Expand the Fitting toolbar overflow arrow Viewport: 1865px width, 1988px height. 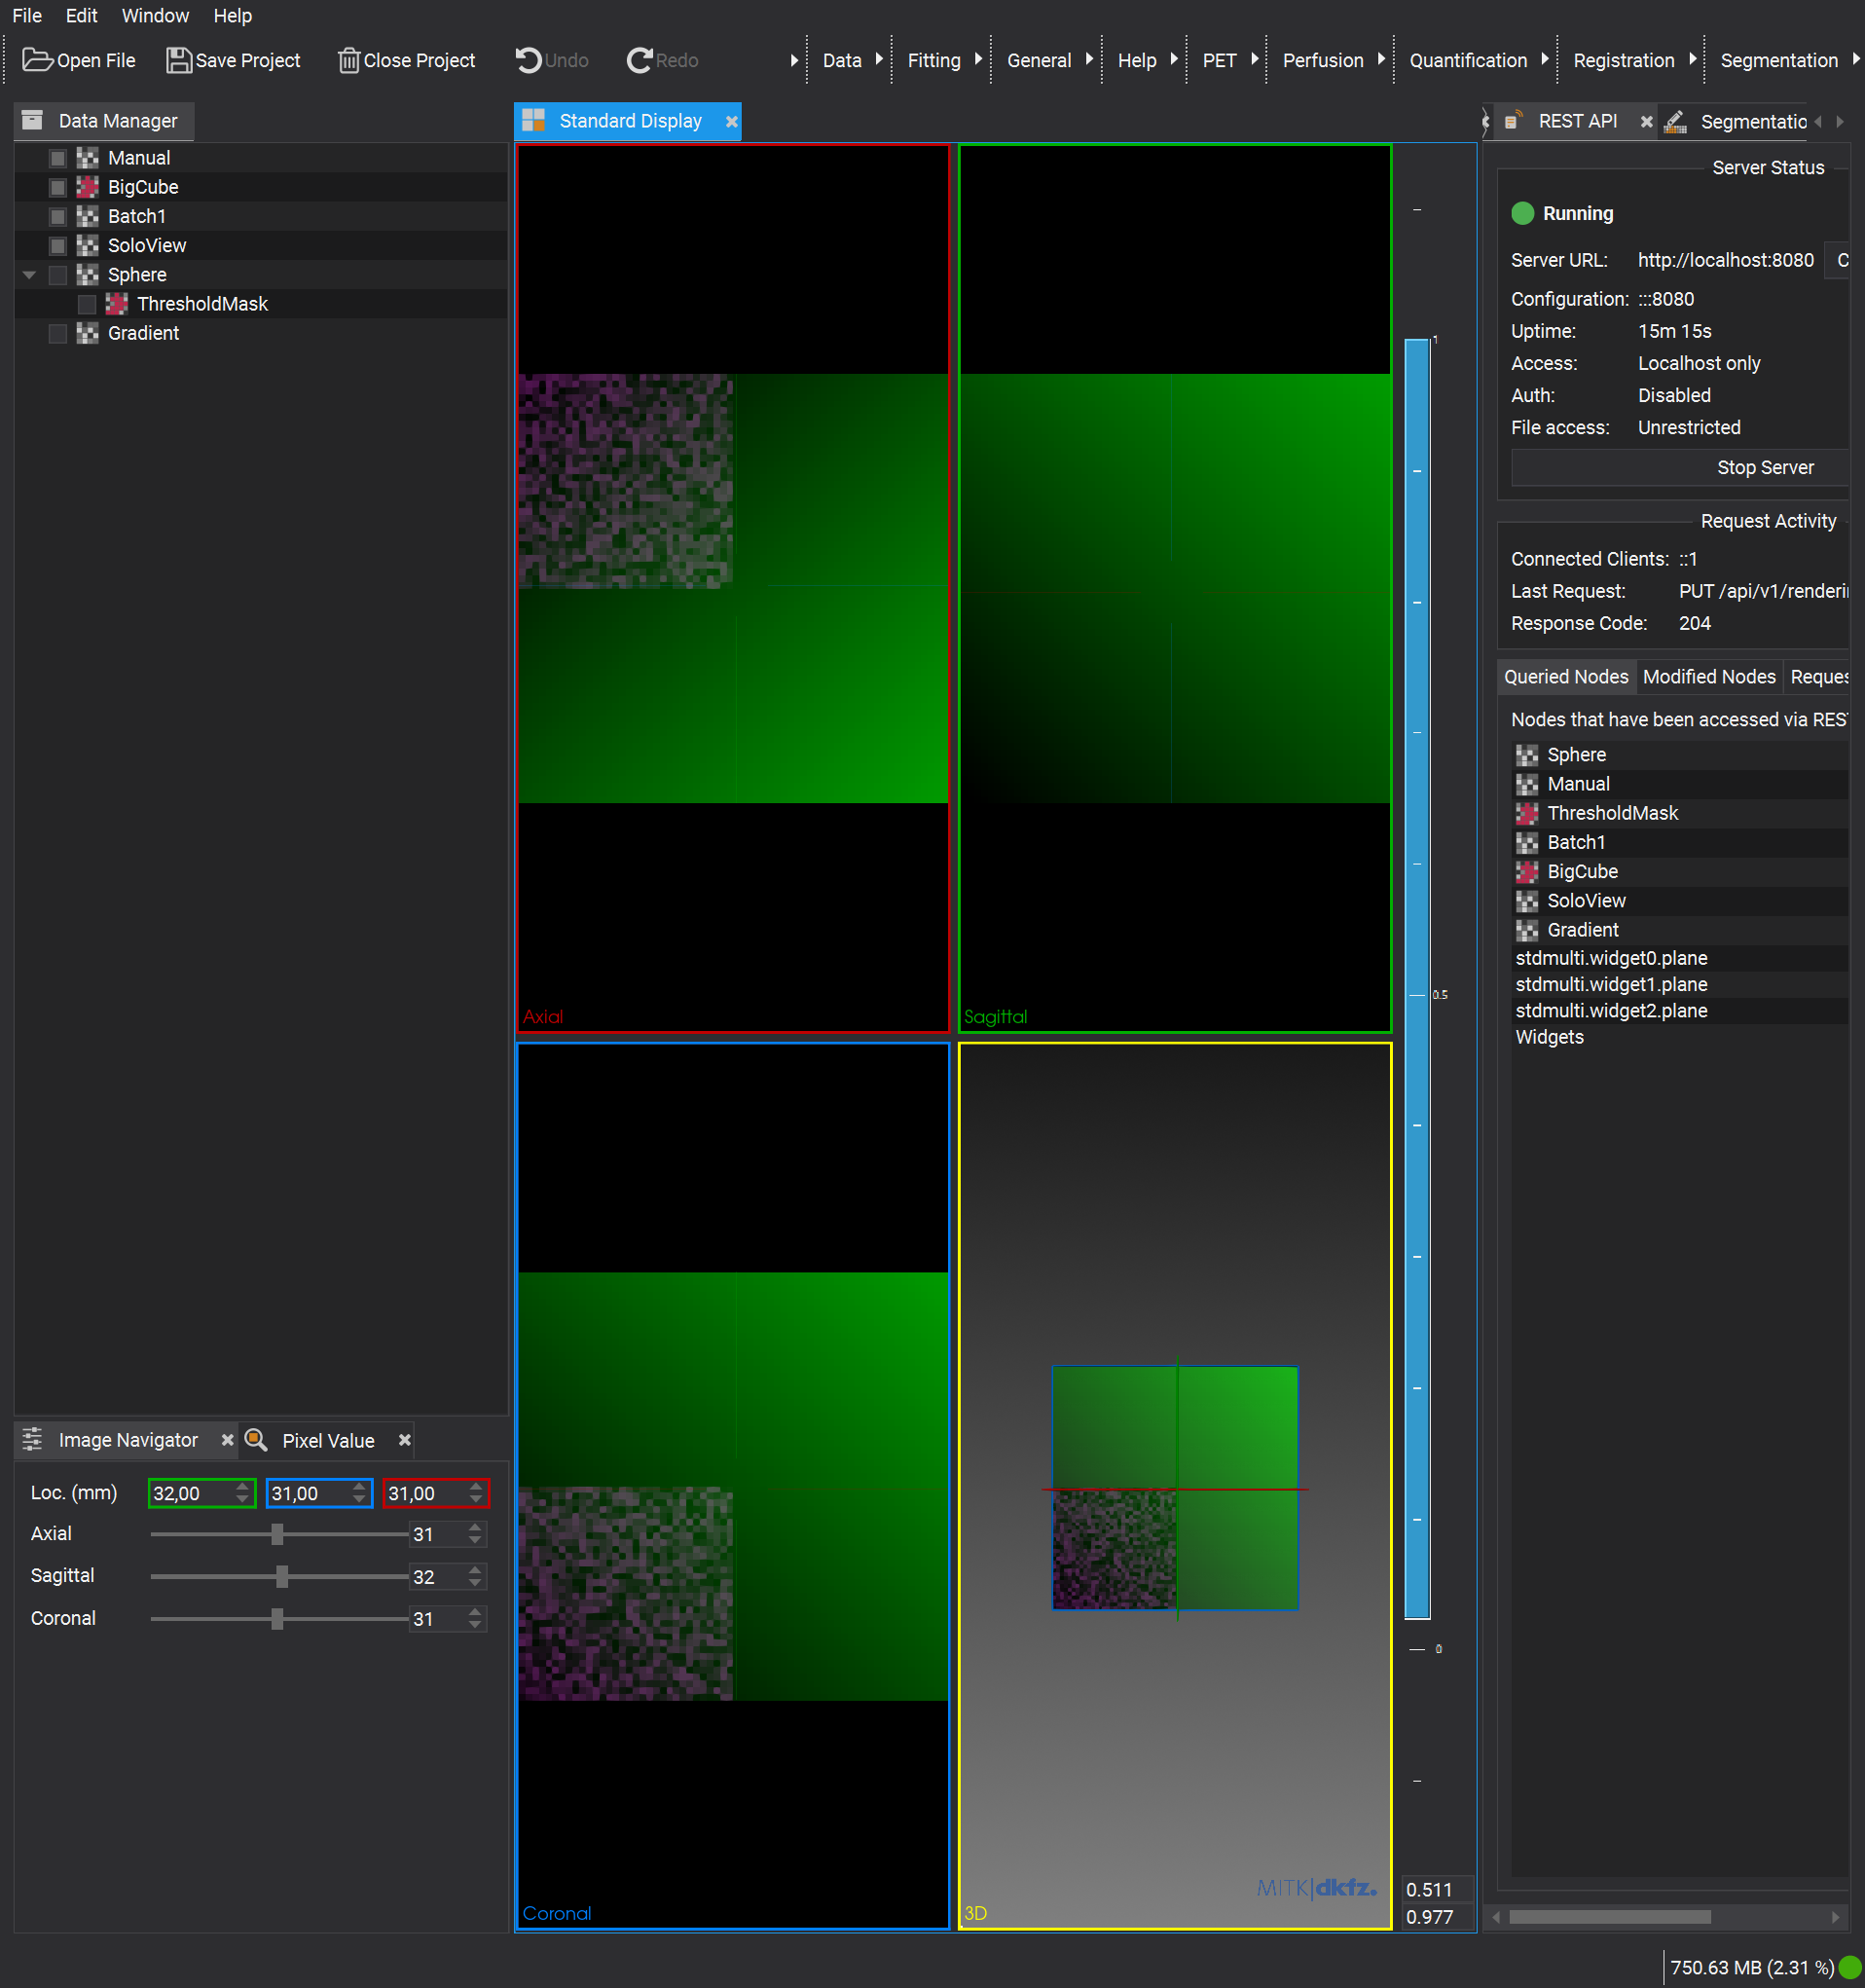(x=978, y=59)
